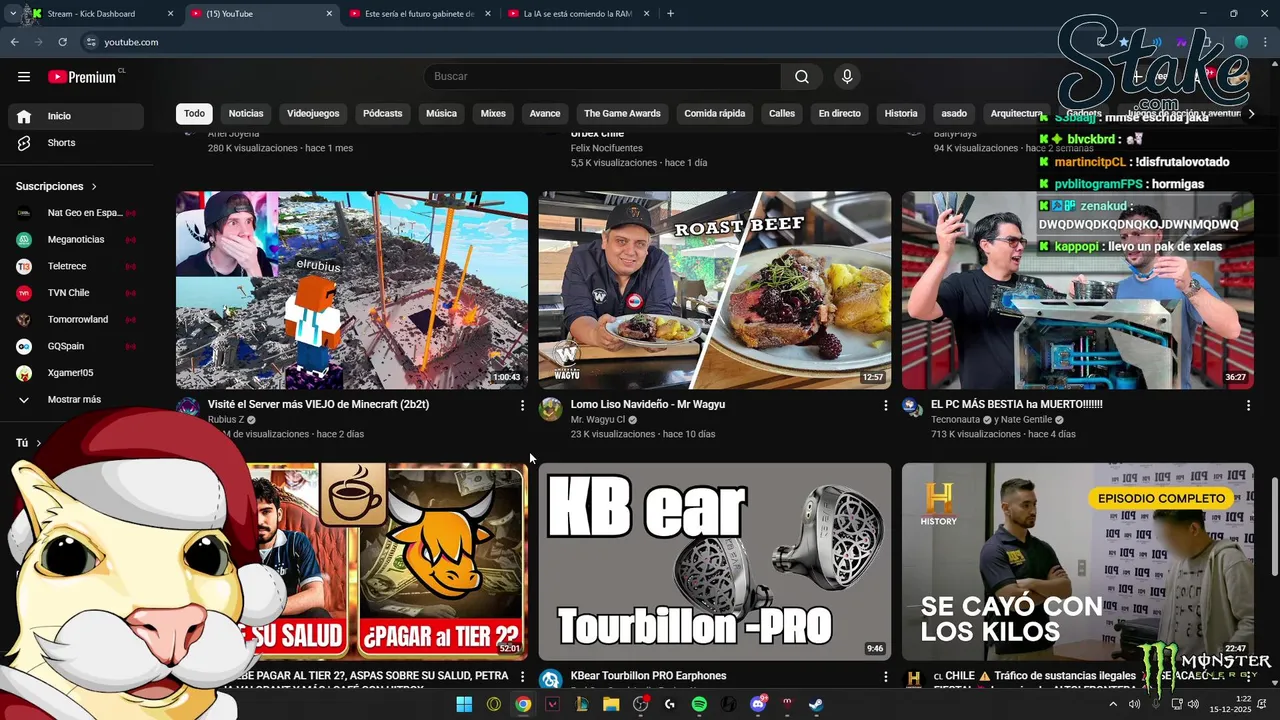Open File Explorer from the taskbar
This screenshot has width=1280, height=720.
[x=611, y=705]
